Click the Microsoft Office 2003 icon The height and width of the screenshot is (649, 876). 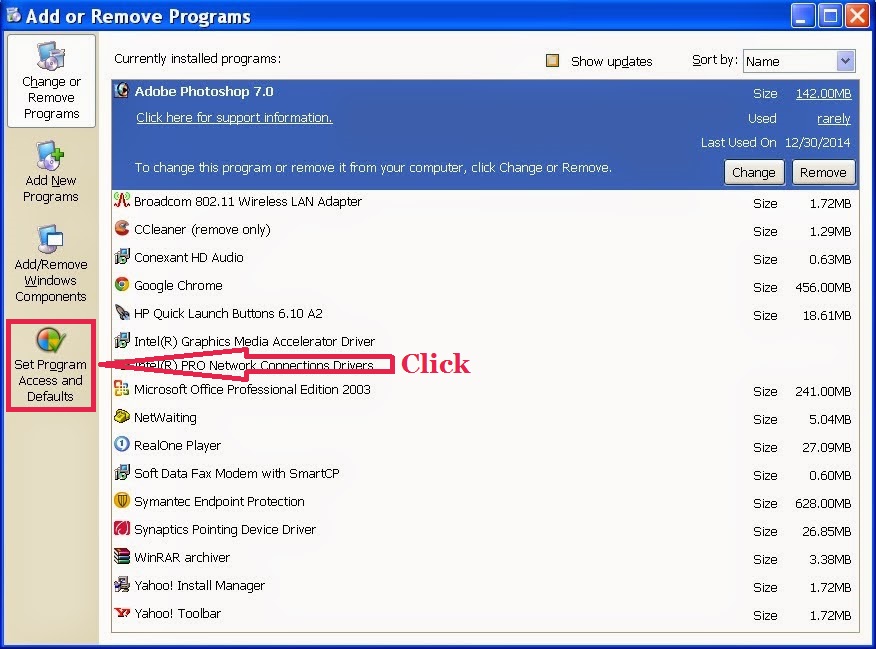tap(122, 388)
